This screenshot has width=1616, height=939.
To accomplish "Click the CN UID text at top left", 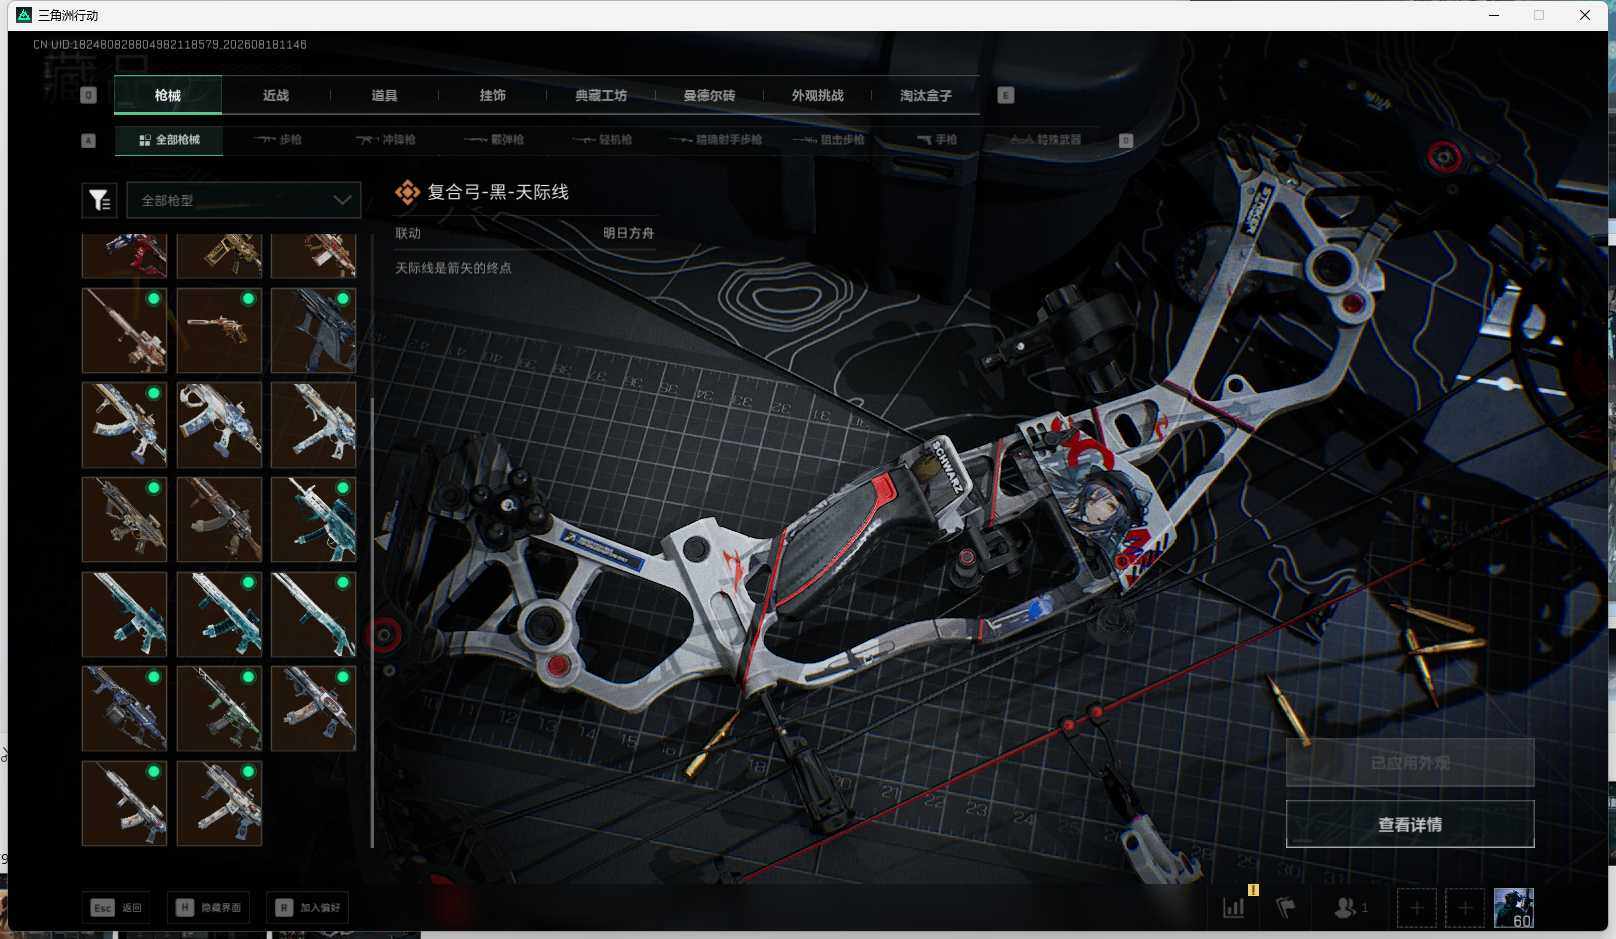I will pyautogui.click(x=170, y=45).
